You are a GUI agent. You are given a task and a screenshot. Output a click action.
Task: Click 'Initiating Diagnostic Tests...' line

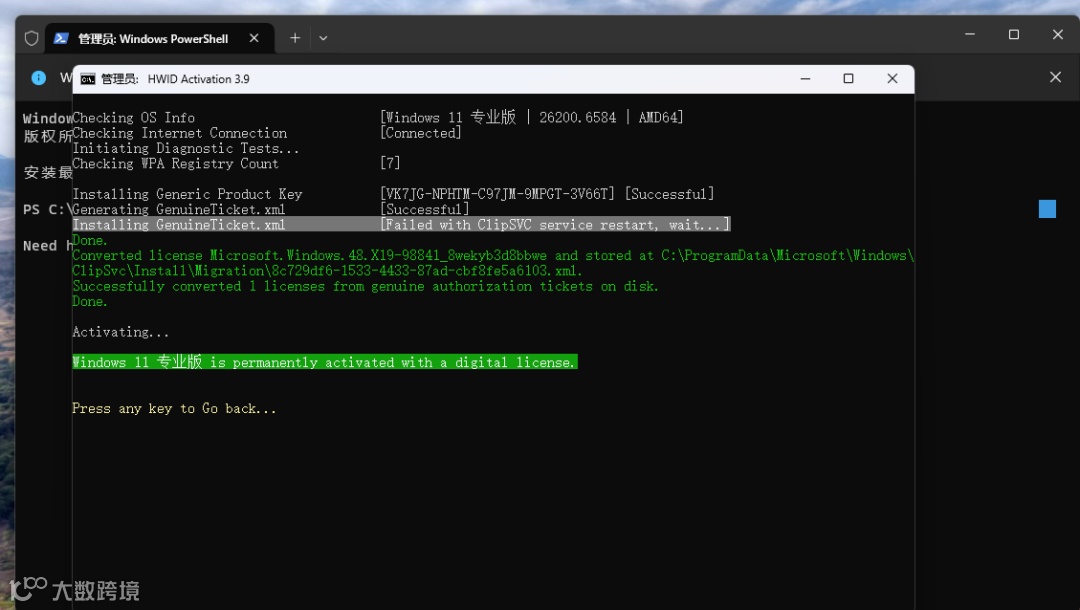pos(186,148)
